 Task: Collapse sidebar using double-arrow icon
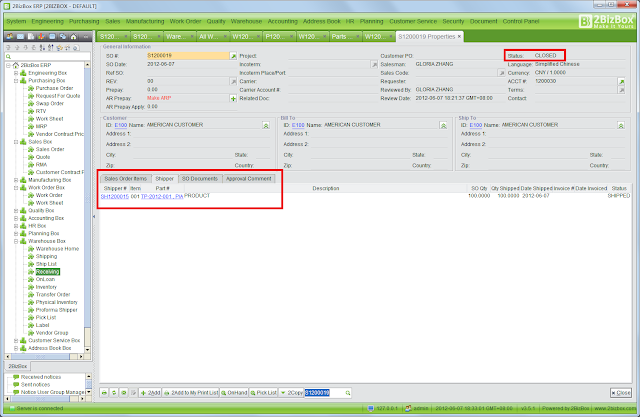pyautogui.click(x=86, y=37)
